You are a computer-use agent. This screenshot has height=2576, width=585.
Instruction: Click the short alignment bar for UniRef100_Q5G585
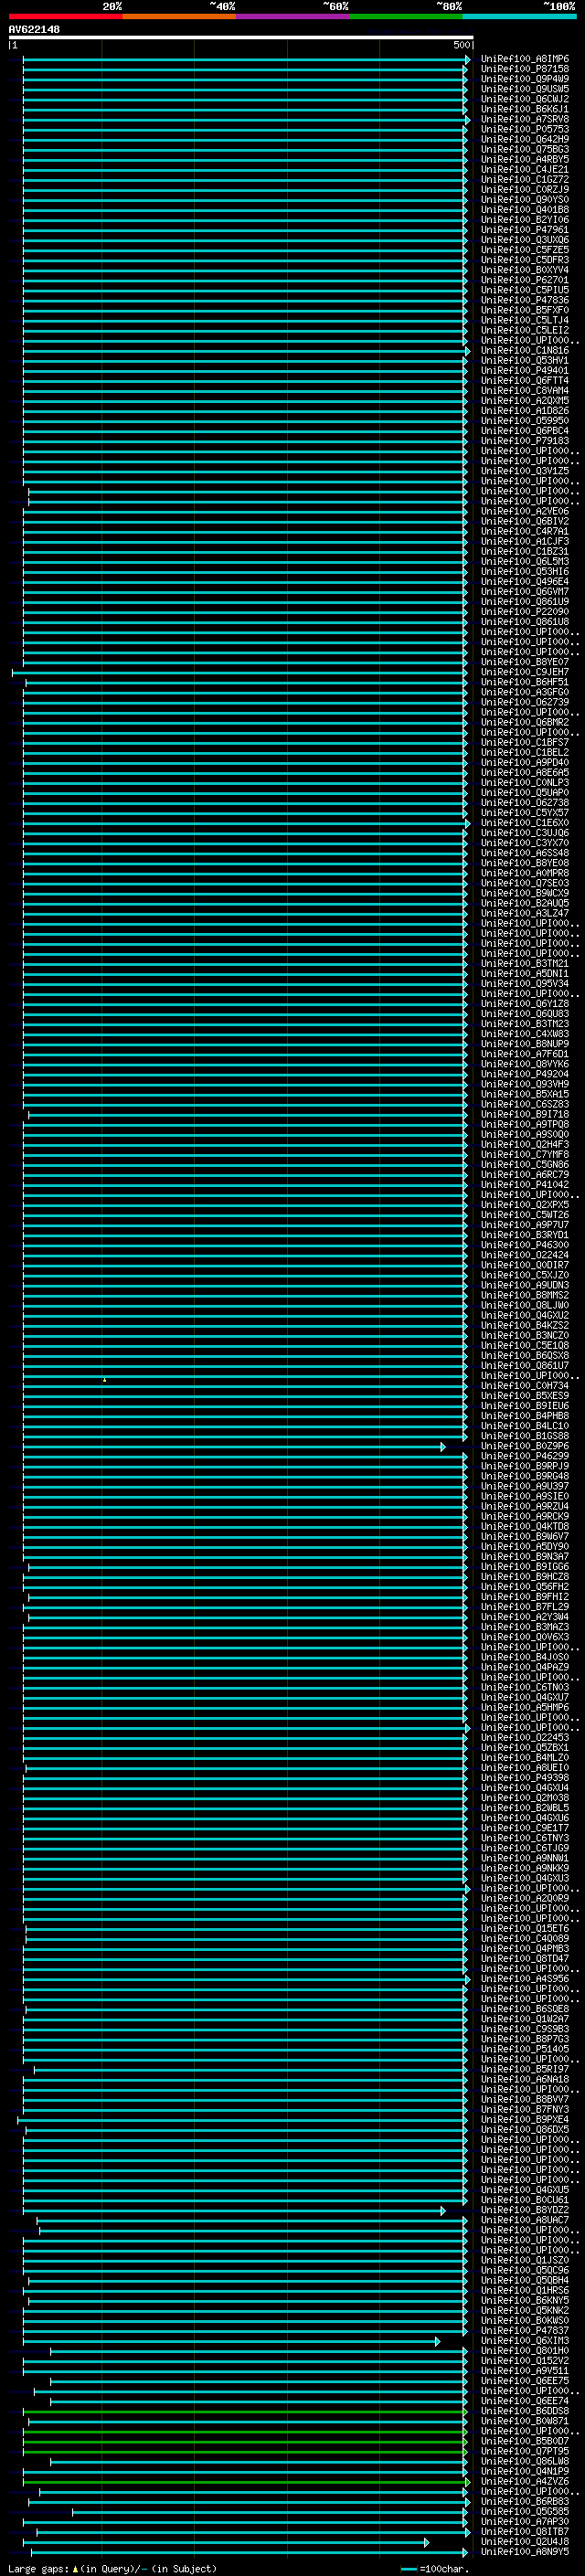[269, 2512]
